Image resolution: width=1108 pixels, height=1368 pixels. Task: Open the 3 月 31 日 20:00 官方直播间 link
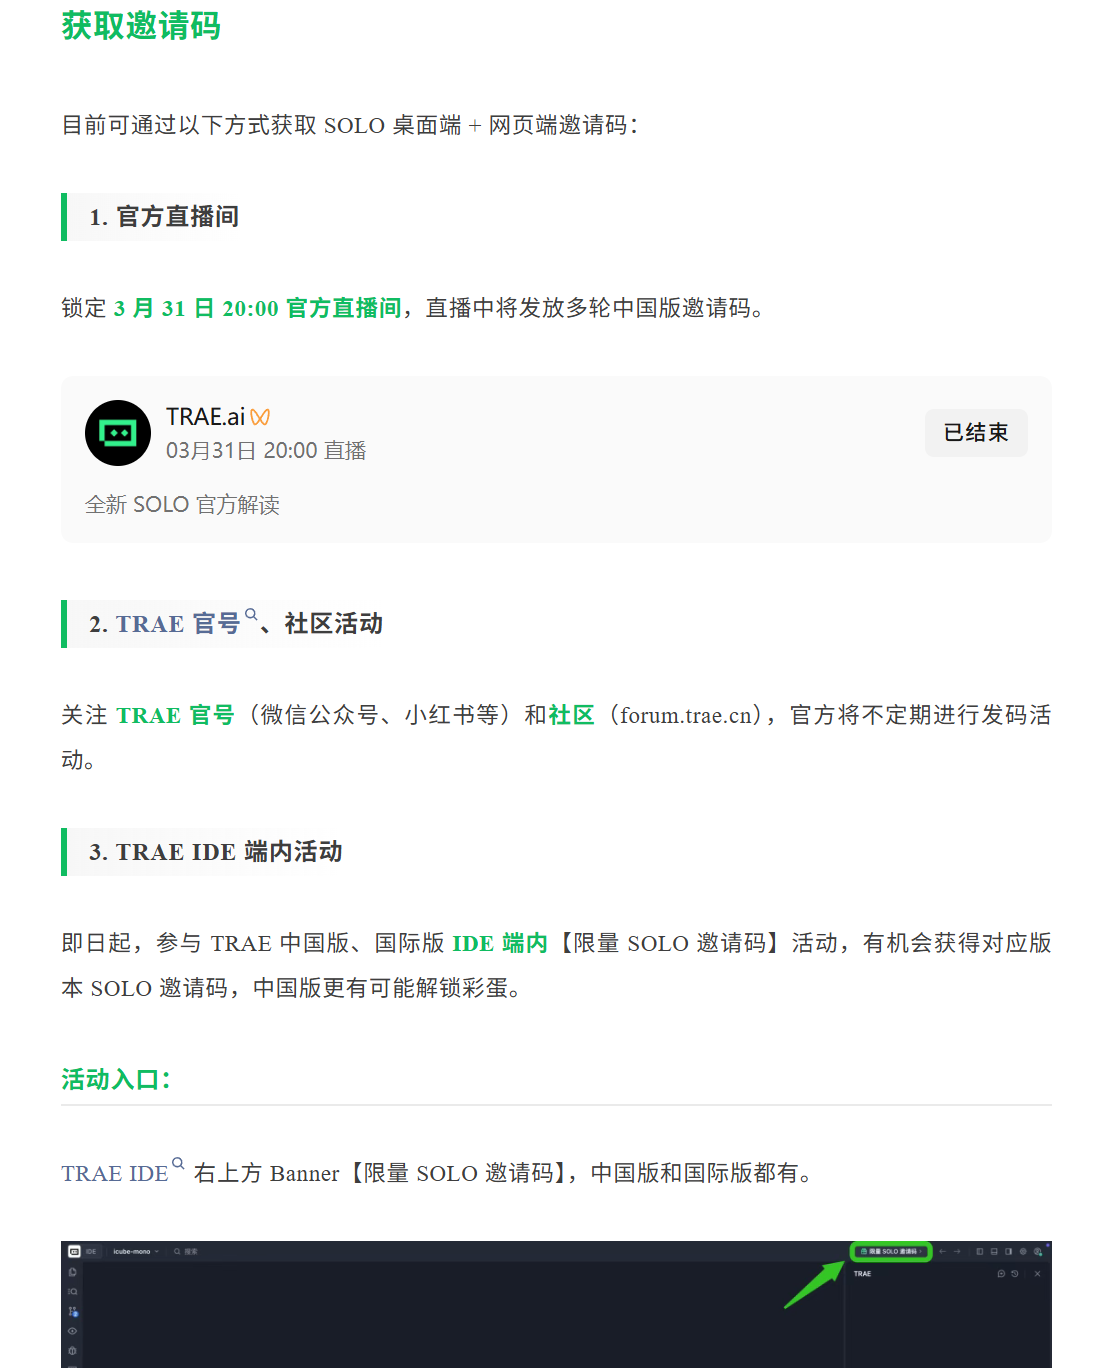click(258, 308)
